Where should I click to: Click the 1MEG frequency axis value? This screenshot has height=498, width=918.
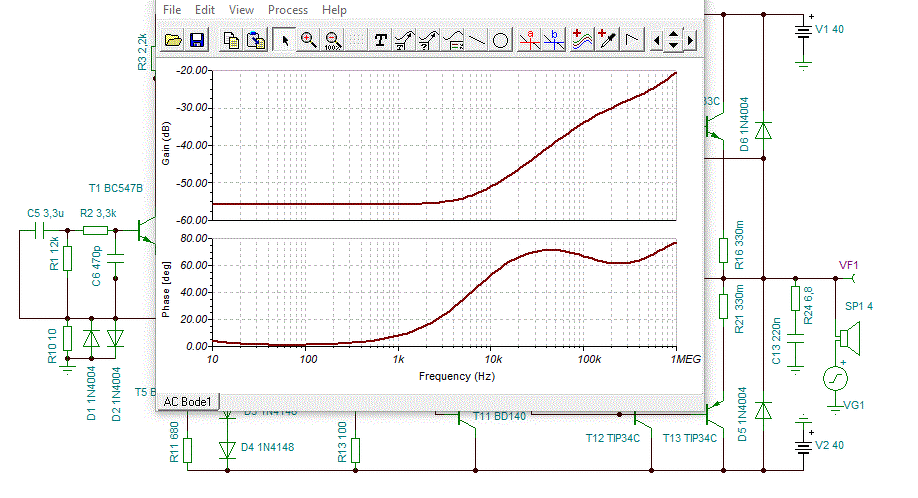[x=685, y=359]
